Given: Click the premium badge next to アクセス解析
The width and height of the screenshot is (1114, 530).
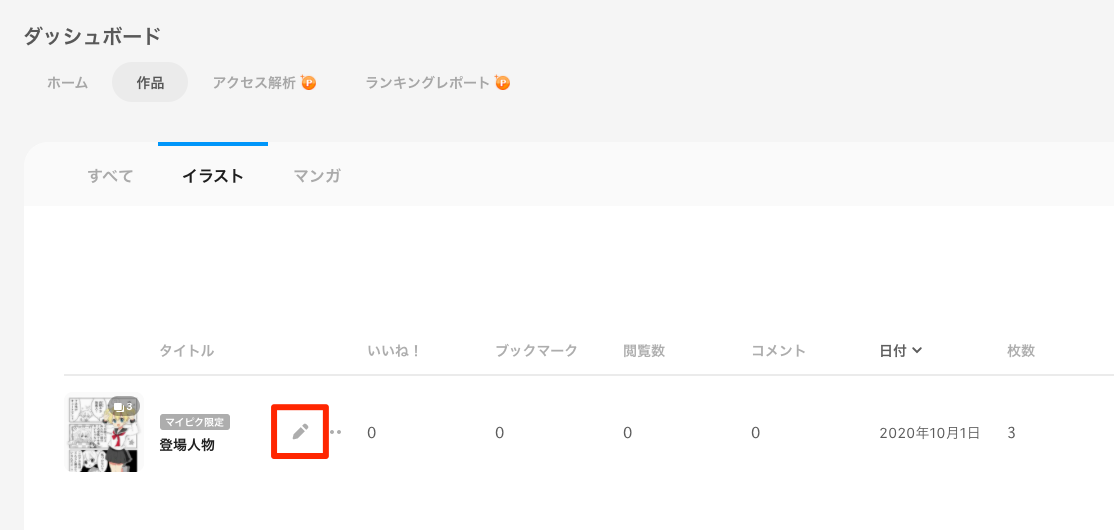Looking at the screenshot, I should pyautogui.click(x=308, y=82).
